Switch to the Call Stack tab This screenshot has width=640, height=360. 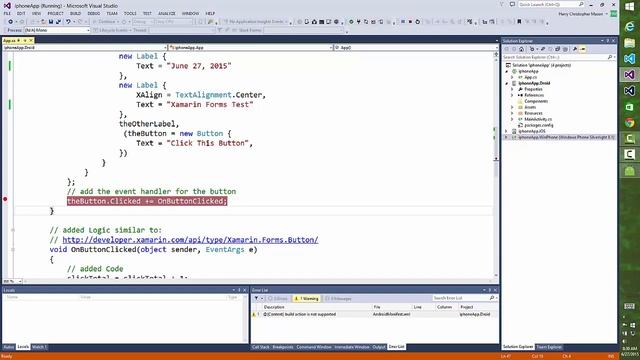coord(260,347)
